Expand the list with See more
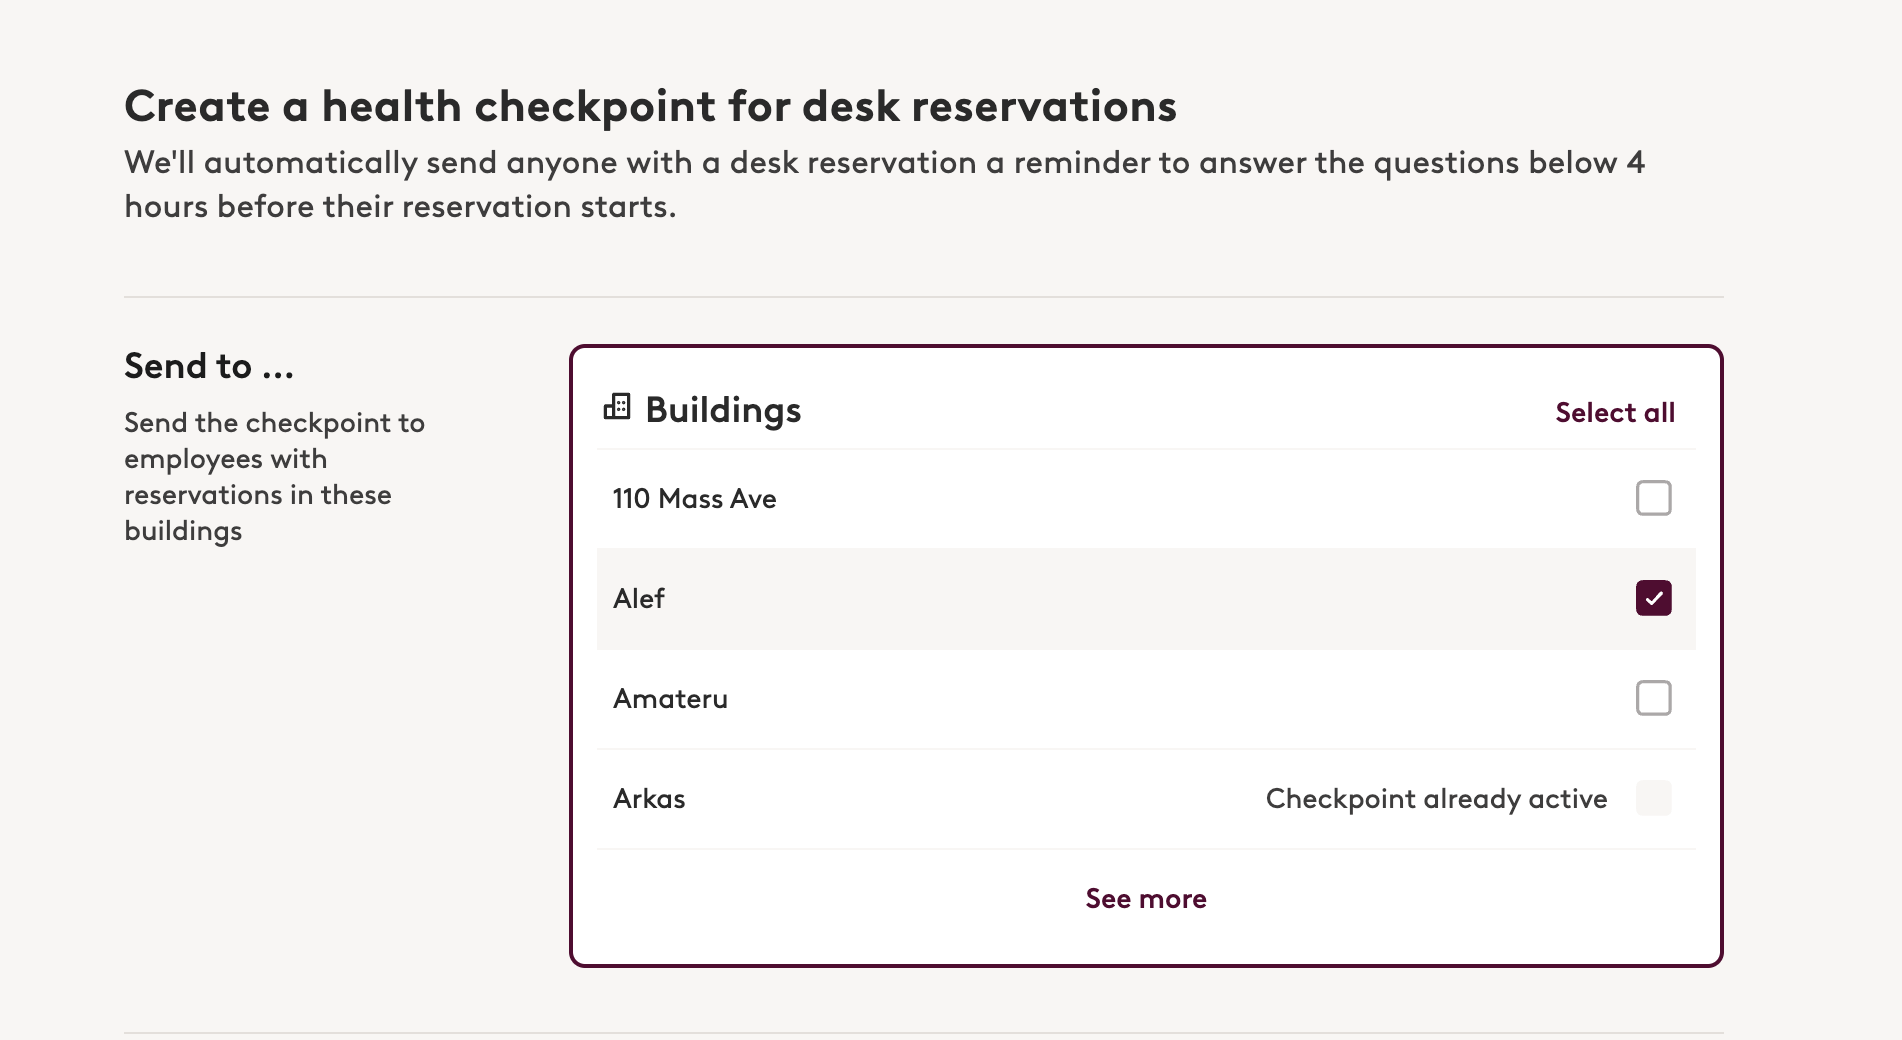The height and width of the screenshot is (1040, 1902). [x=1146, y=898]
